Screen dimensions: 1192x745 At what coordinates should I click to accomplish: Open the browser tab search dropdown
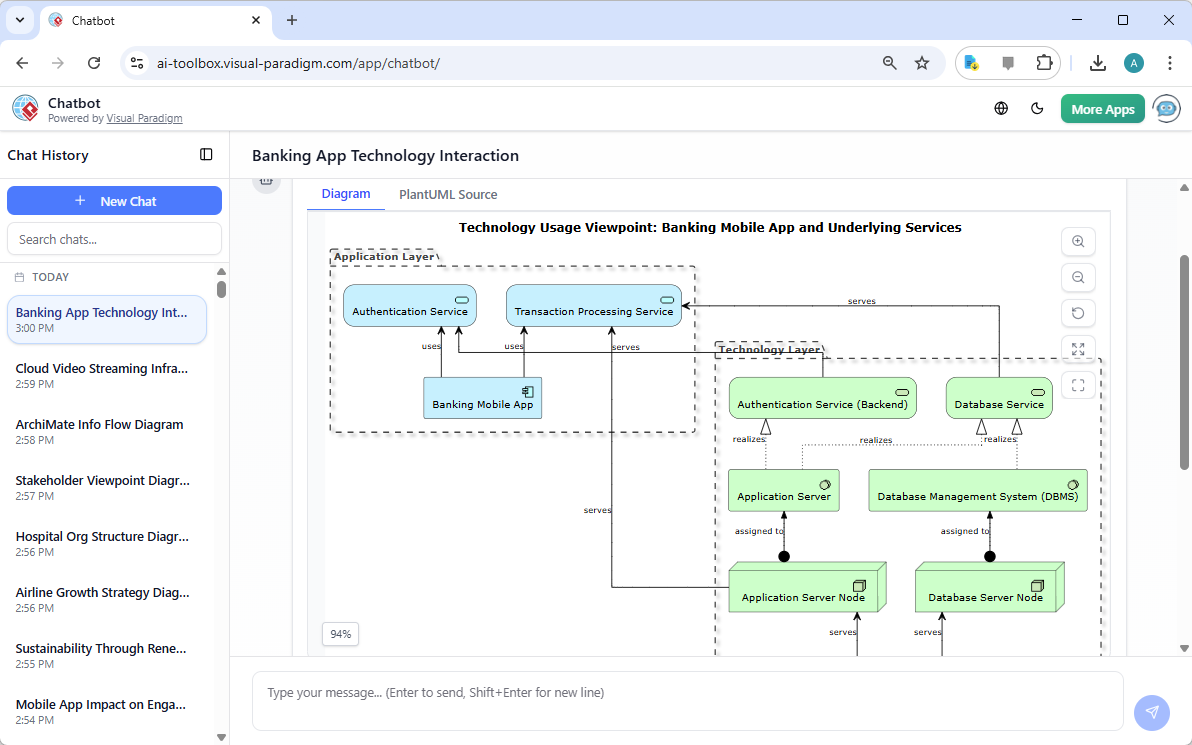click(20, 20)
